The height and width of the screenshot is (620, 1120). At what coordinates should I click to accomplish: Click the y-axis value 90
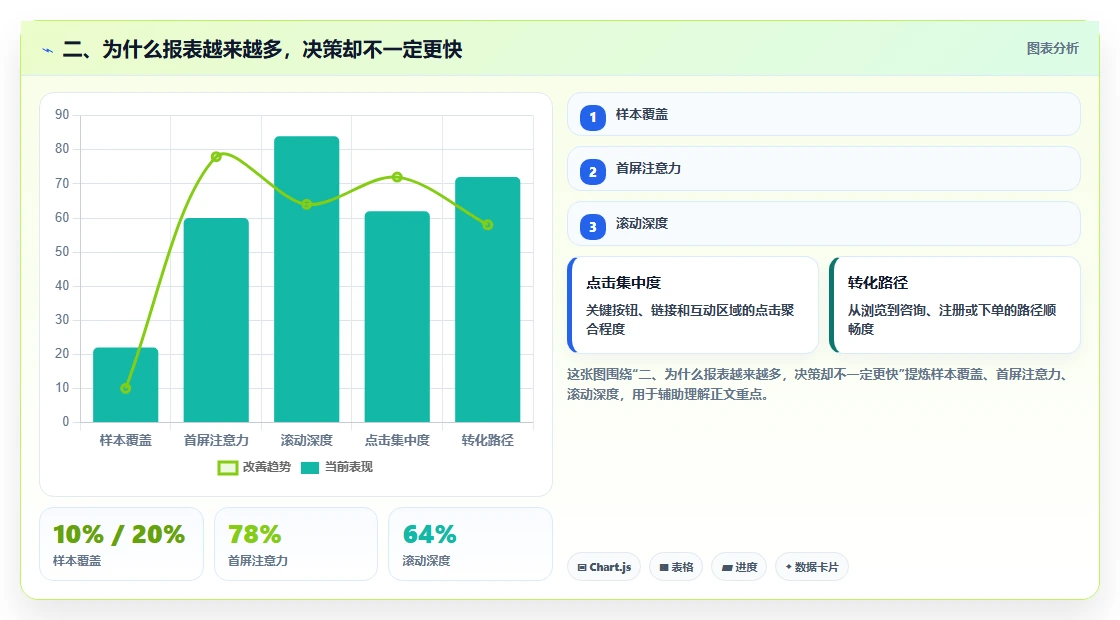click(62, 115)
